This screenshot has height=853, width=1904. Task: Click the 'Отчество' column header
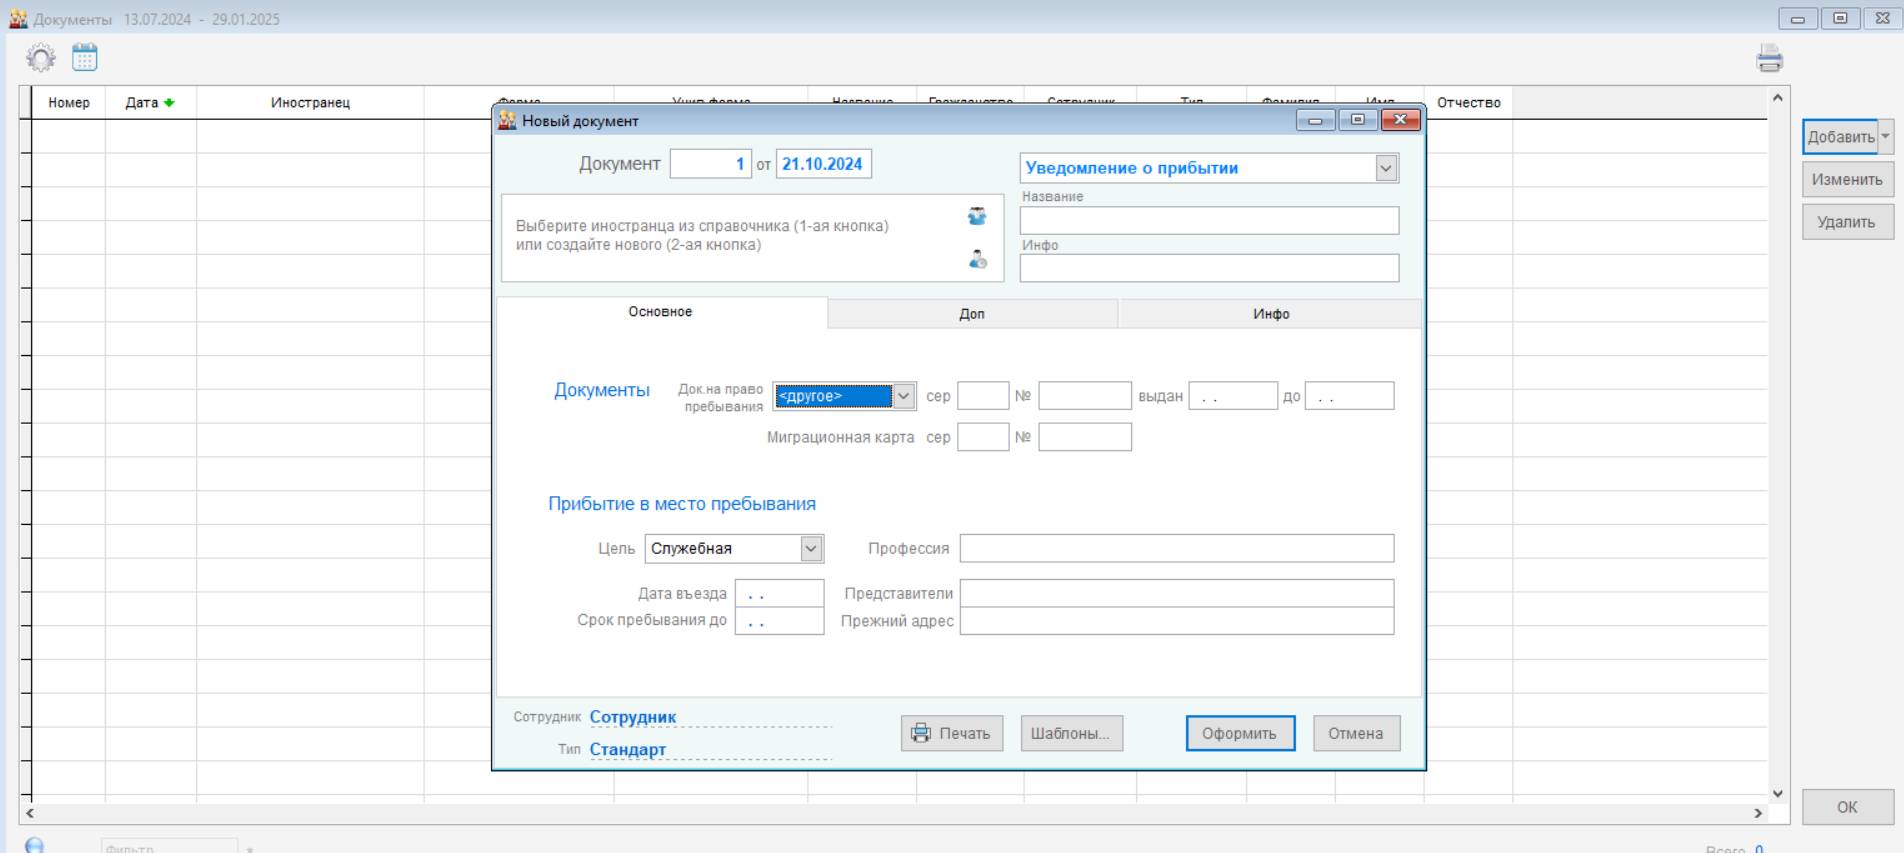tap(1468, 102)
